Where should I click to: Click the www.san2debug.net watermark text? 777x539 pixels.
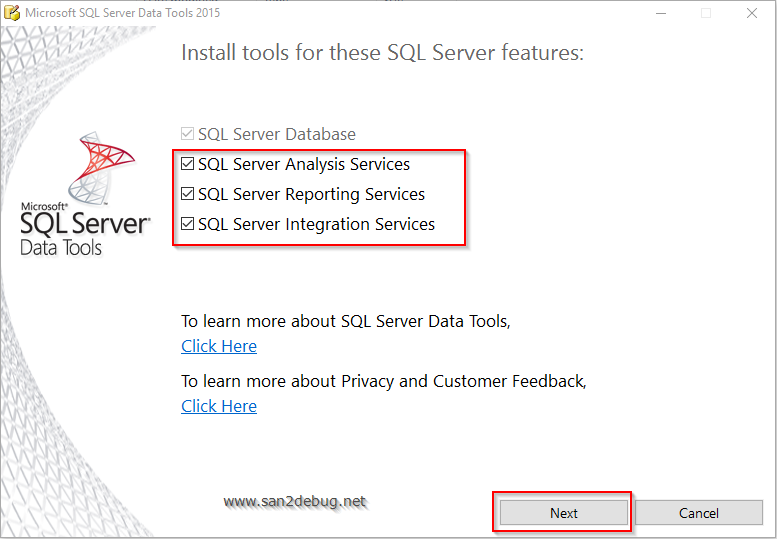295,501
